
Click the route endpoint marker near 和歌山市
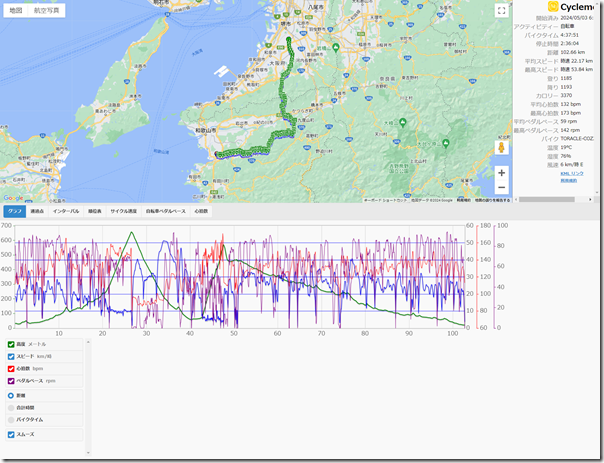217,154
